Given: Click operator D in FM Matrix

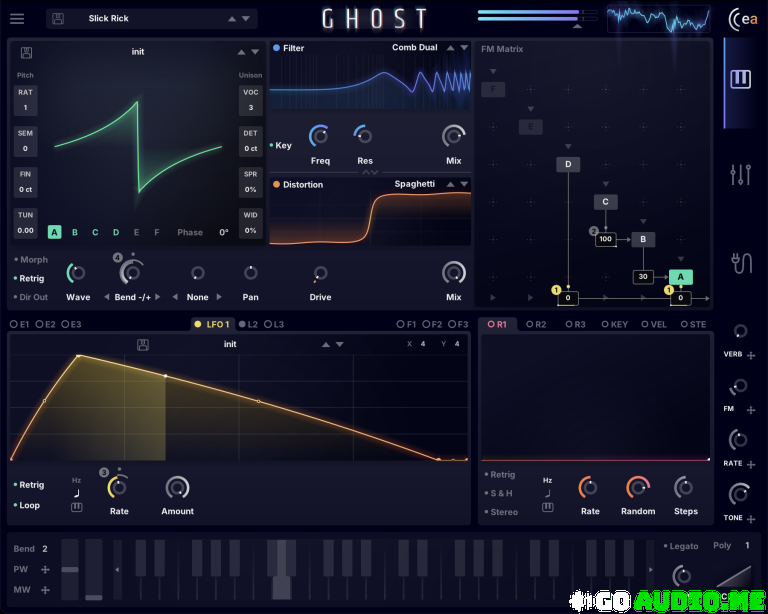Looking at the screenshot, I should point(568,164).
